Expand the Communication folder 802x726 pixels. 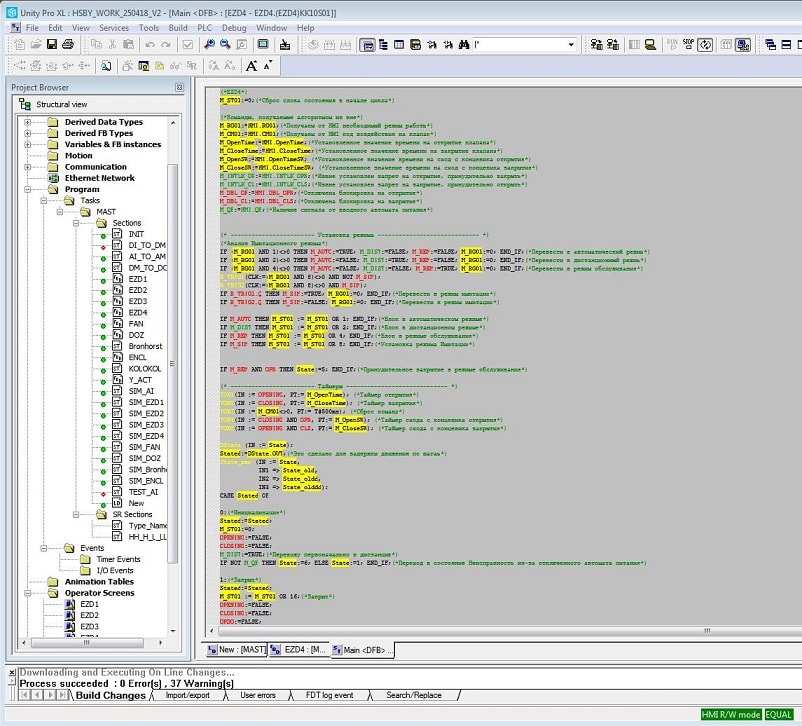click(28, 167)
